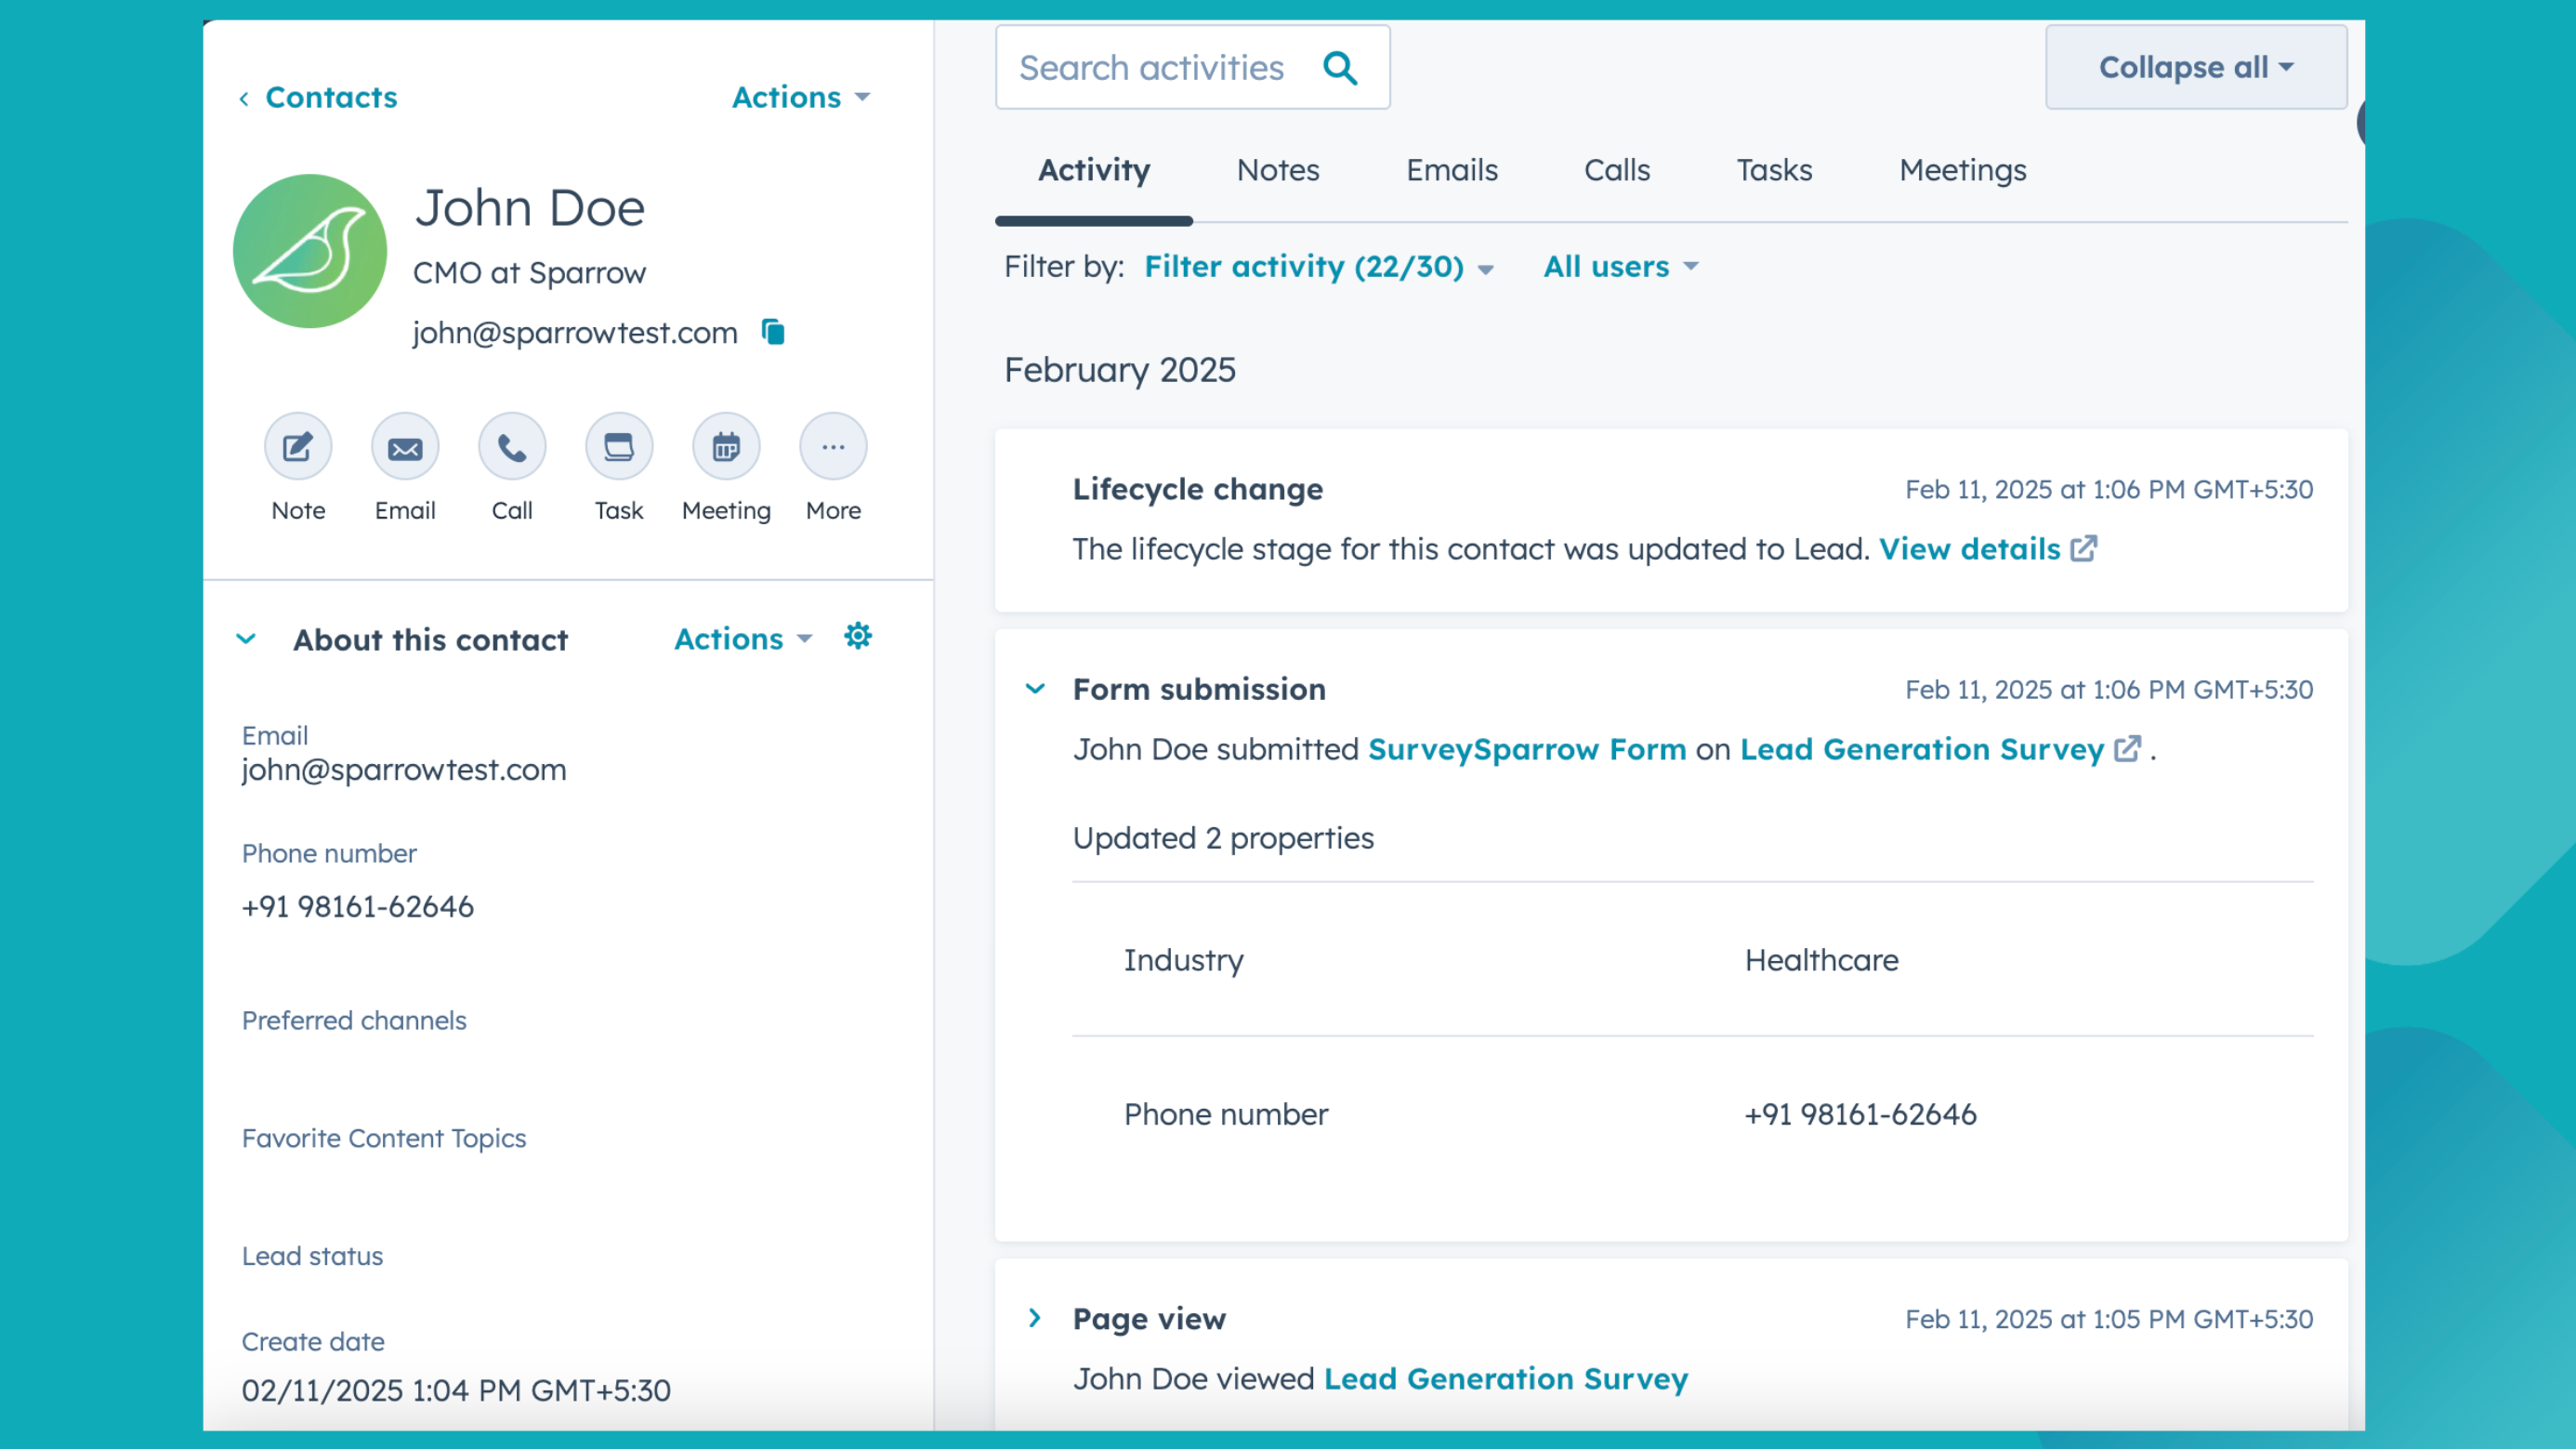
Task: Open the Filter activity dropdown
Action: click(x=1318, y=267)
